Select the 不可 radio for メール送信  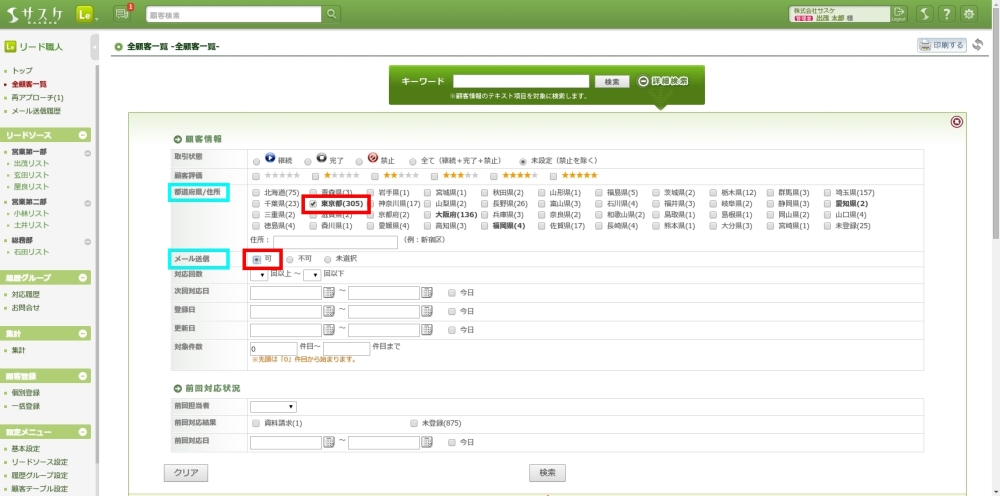click(291, 259)
